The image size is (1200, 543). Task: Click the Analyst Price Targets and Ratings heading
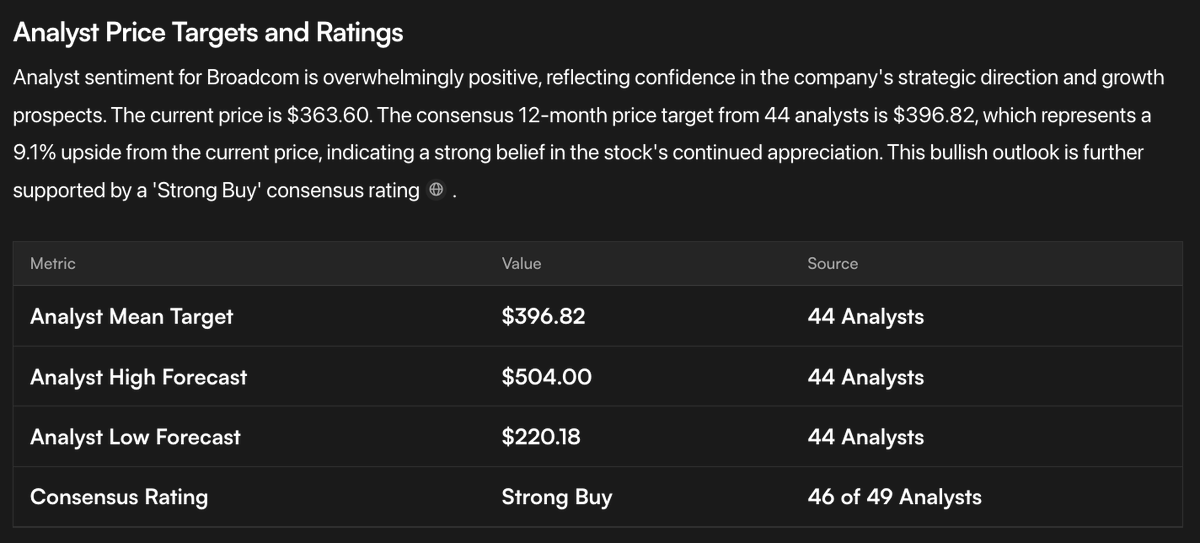pos(208,33)
